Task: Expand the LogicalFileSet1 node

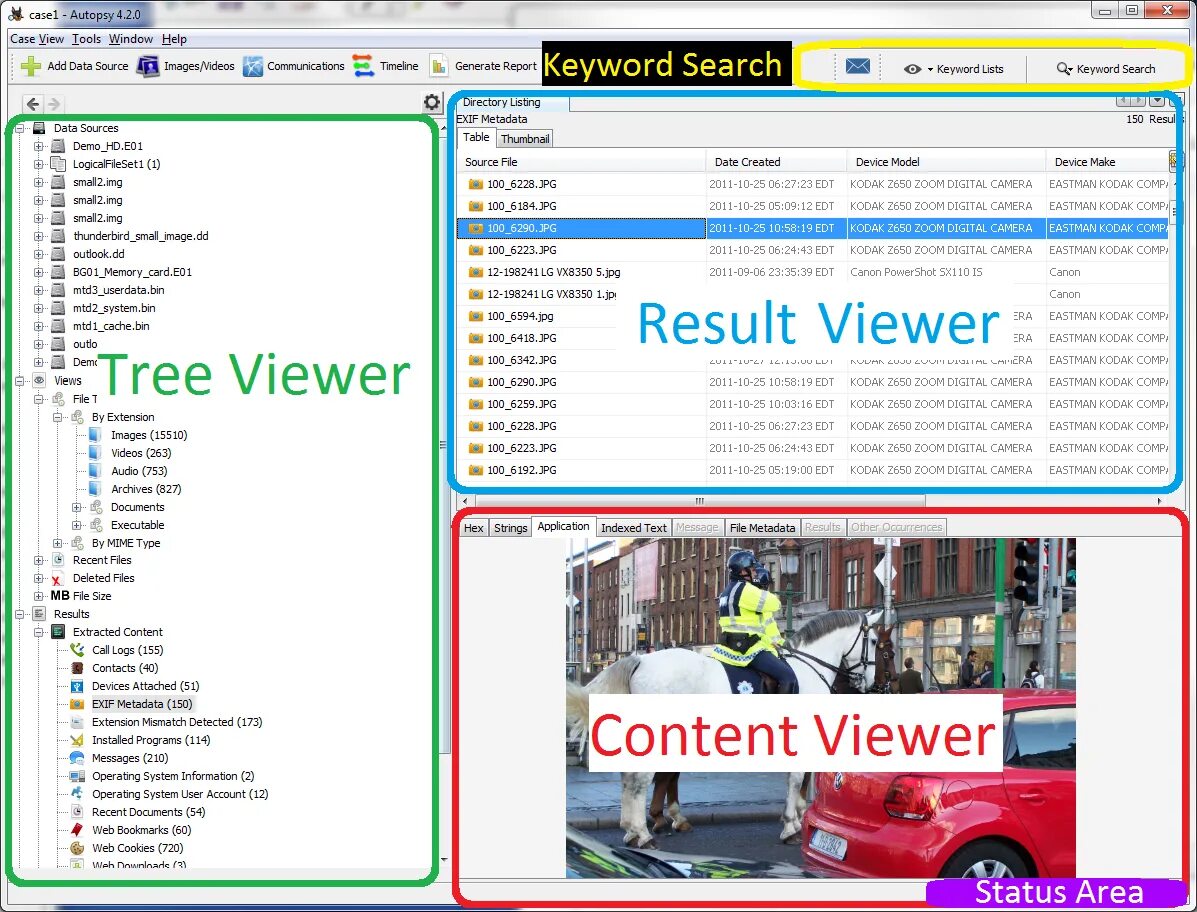Action: (x=38, y=164)
